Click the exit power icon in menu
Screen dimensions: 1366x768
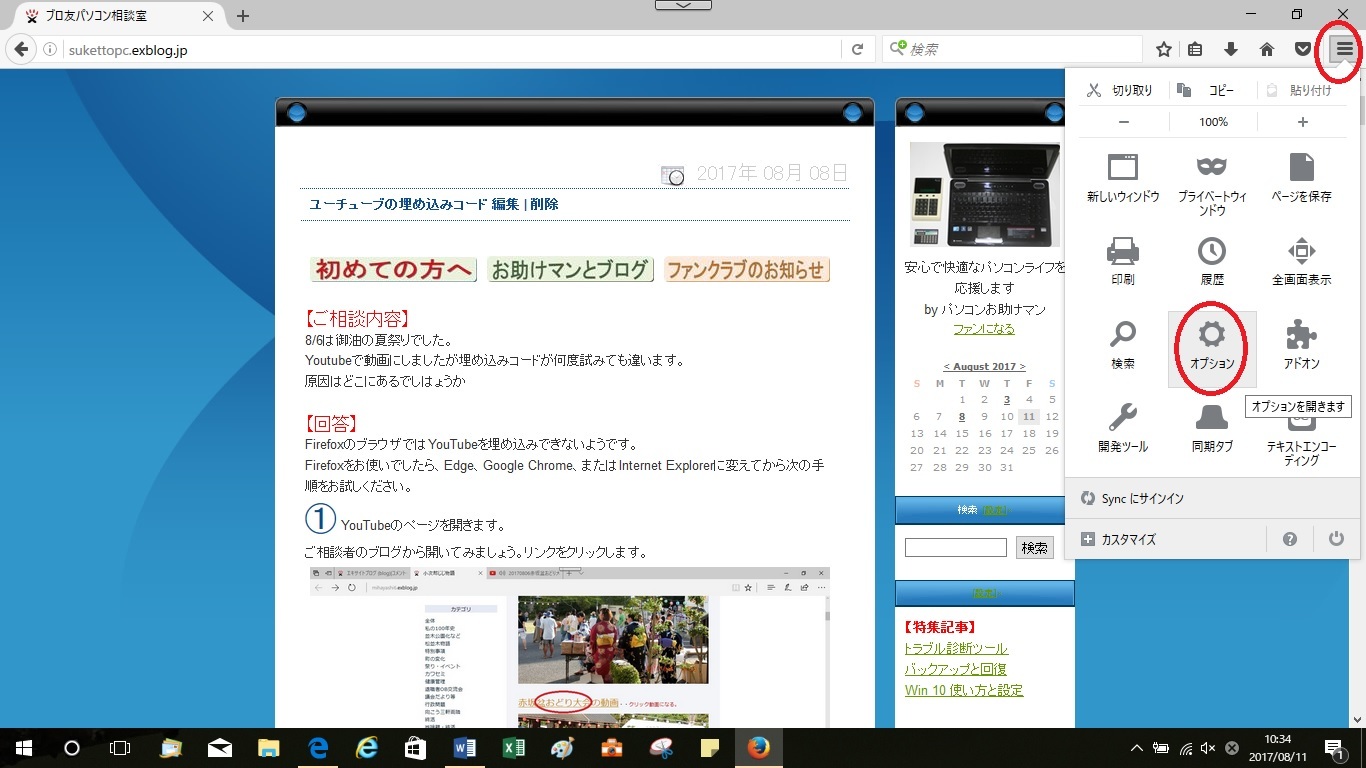(x=1336, y=539)
